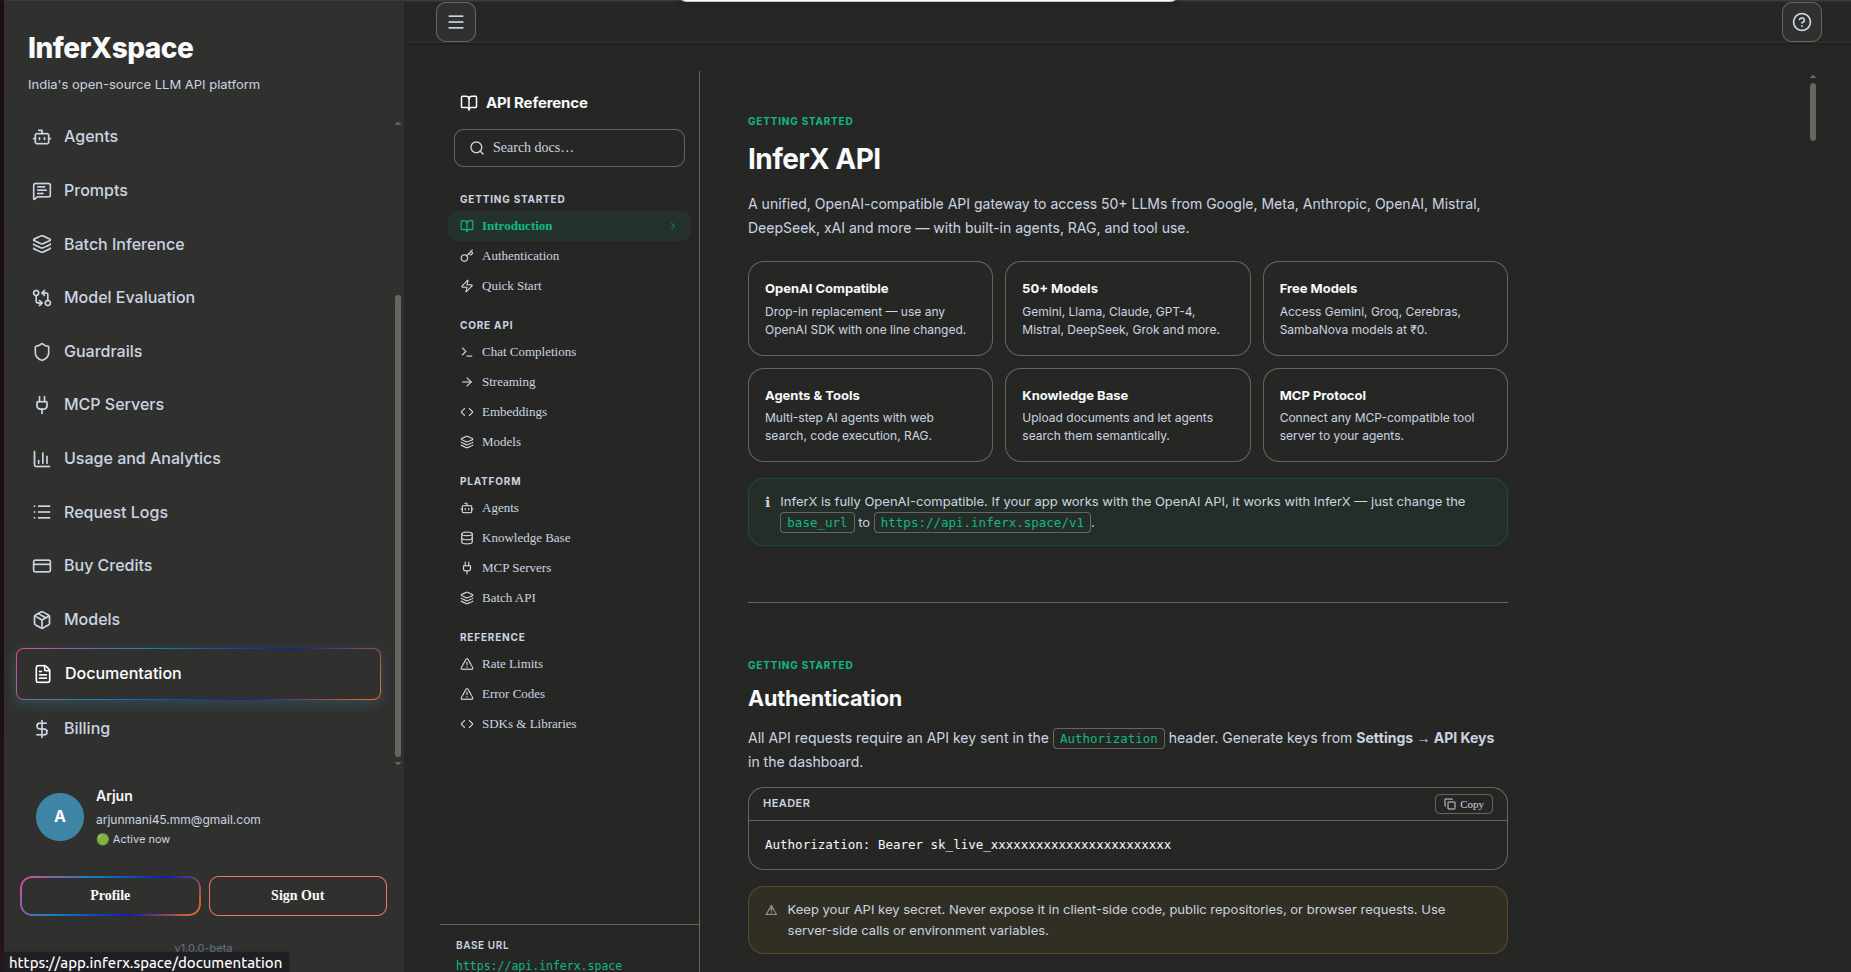Open the SDKs & Libraries reference

pyautogui.click(x=529, y=723)
